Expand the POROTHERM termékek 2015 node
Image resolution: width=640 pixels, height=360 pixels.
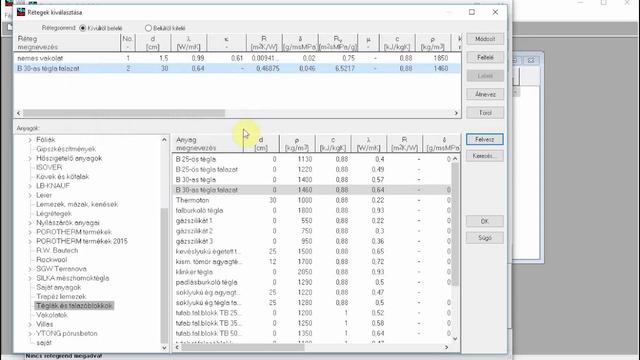(30, 241)
